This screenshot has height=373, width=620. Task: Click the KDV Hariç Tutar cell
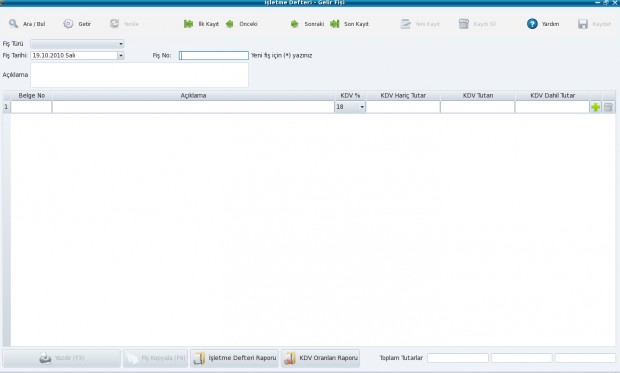pyautogui.click(x=403, y=107)
